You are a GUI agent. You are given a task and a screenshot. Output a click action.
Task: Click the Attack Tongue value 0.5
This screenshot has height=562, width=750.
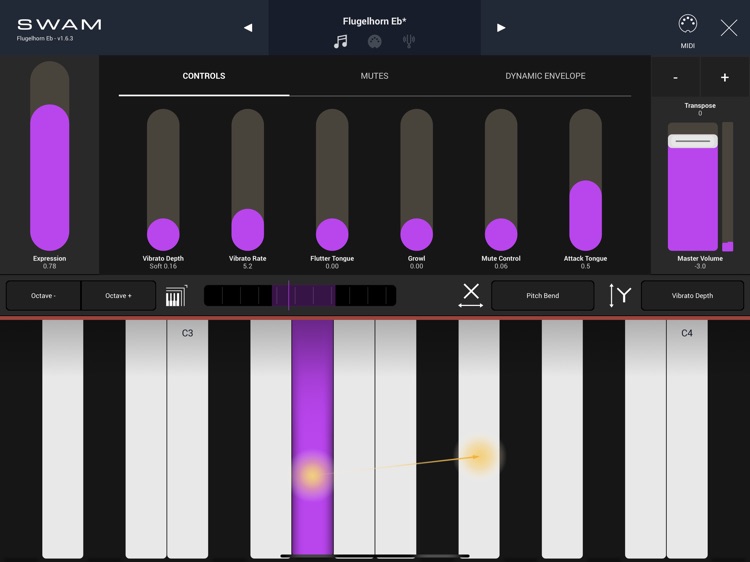tap(585, 266)
